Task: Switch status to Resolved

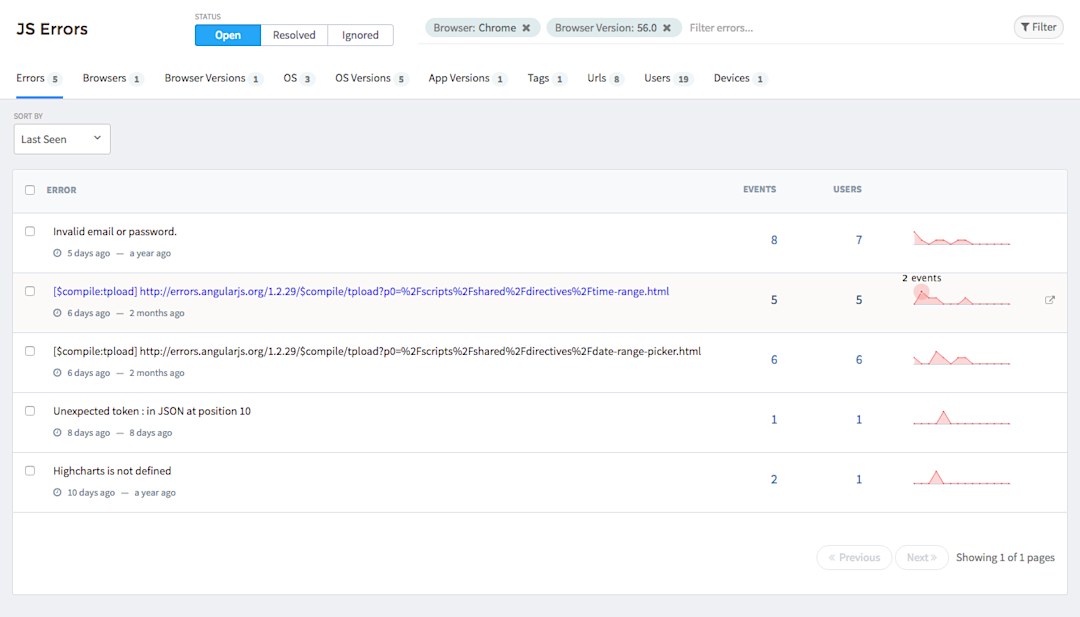Action: [294, 35]
